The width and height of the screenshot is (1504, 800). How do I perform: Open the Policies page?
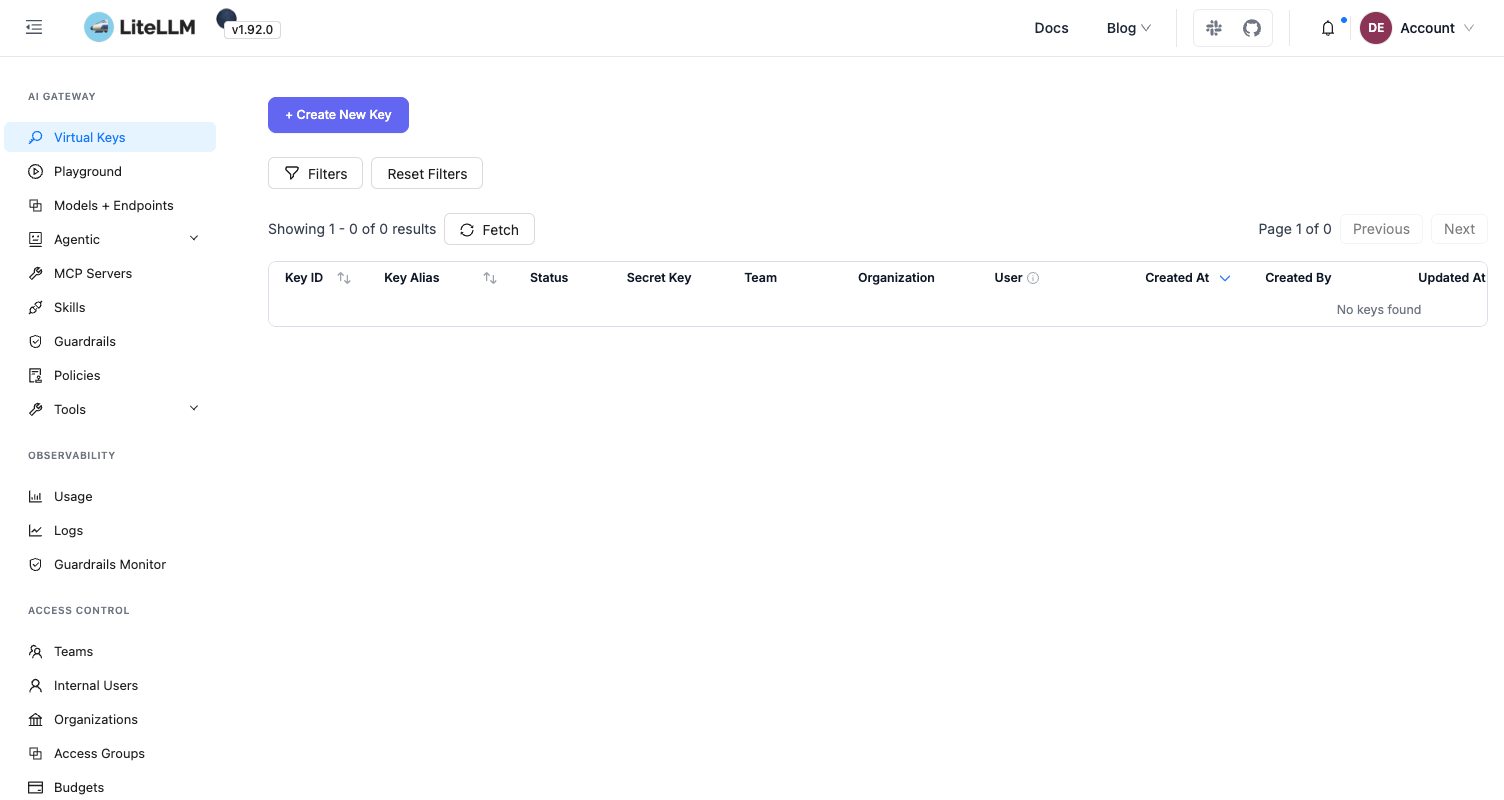(110, 375)
